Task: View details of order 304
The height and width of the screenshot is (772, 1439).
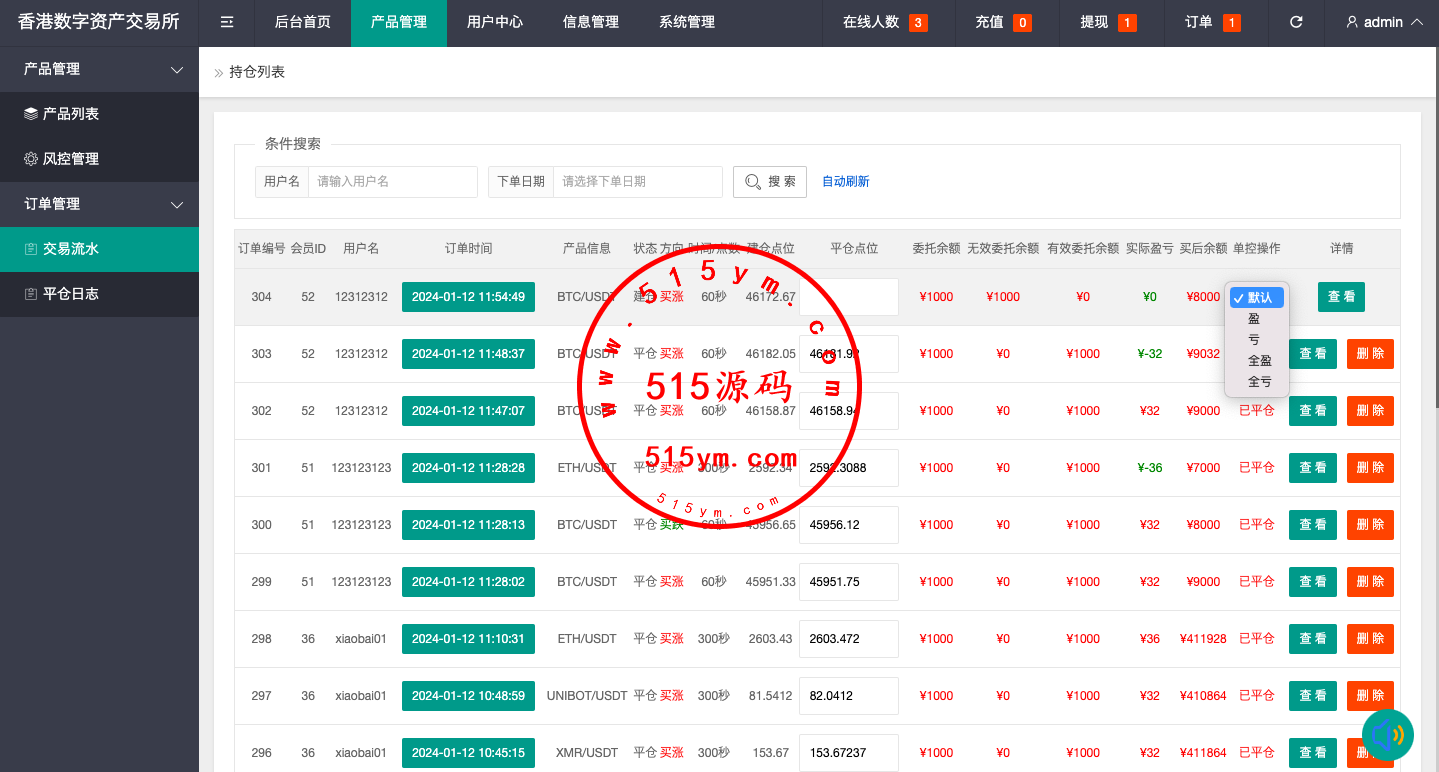Action: coord(1340,297)
